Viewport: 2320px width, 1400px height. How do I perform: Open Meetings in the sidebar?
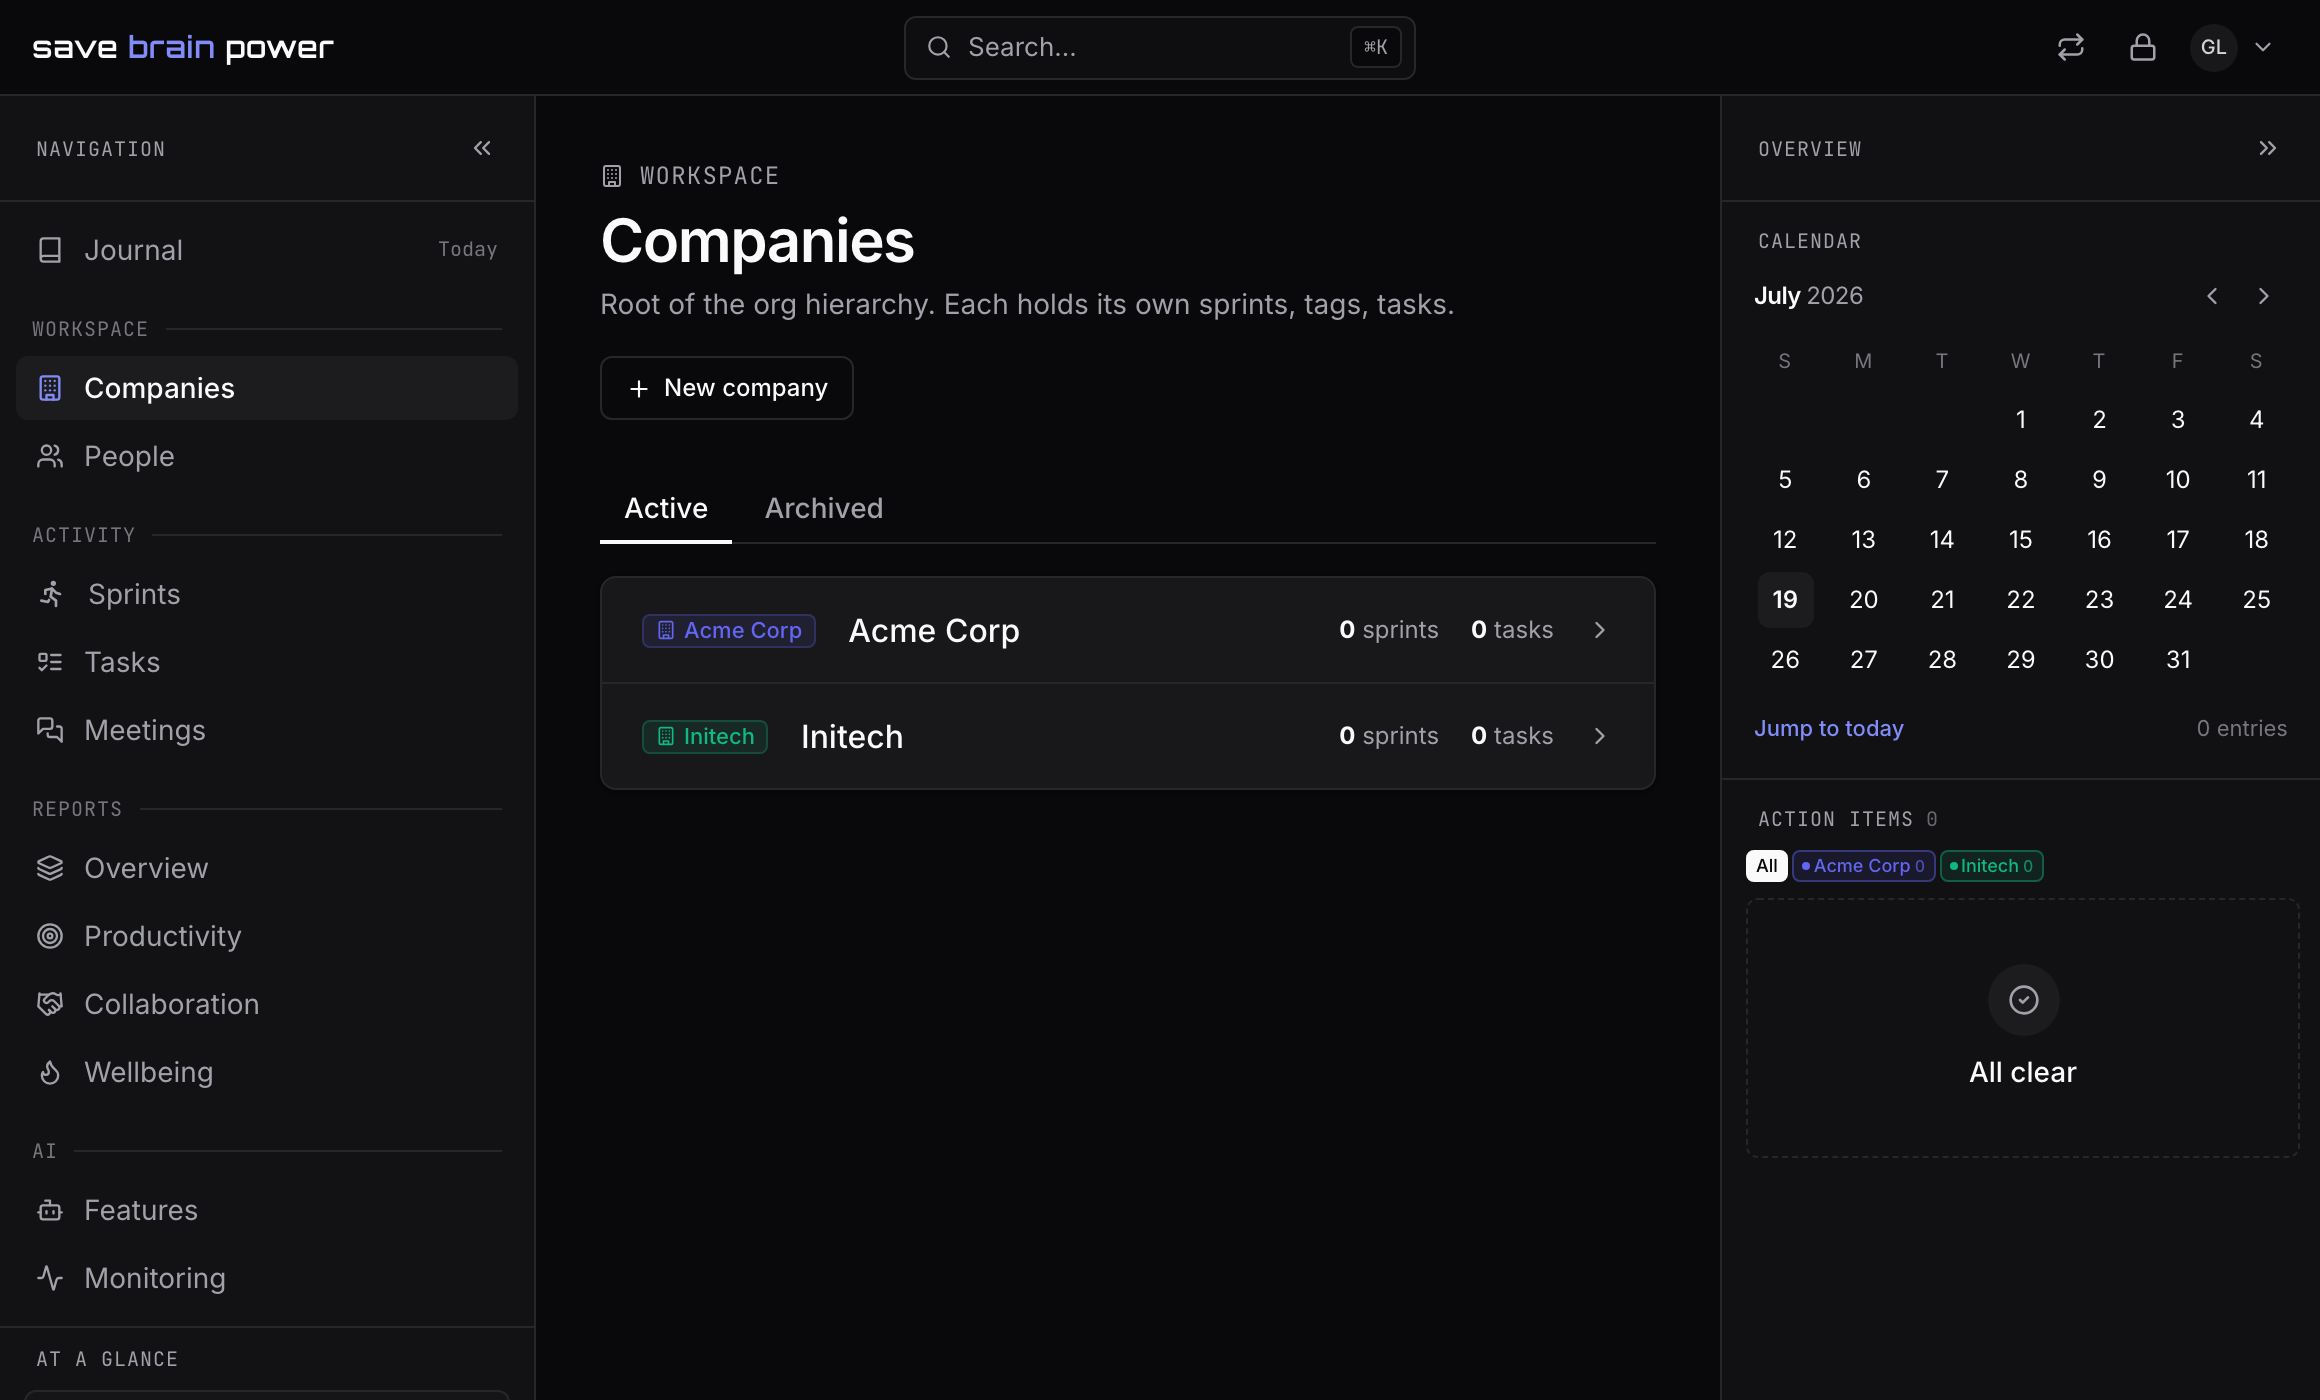[x=267, y=730]
